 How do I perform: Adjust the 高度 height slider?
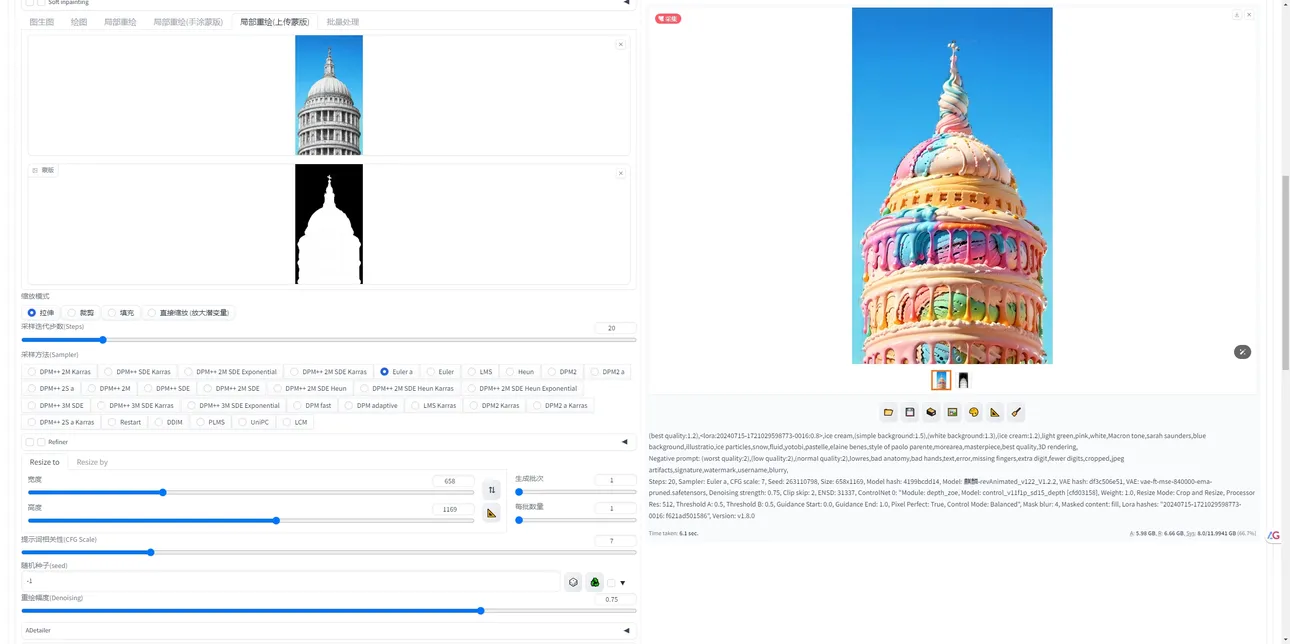[x=251, y=520]
